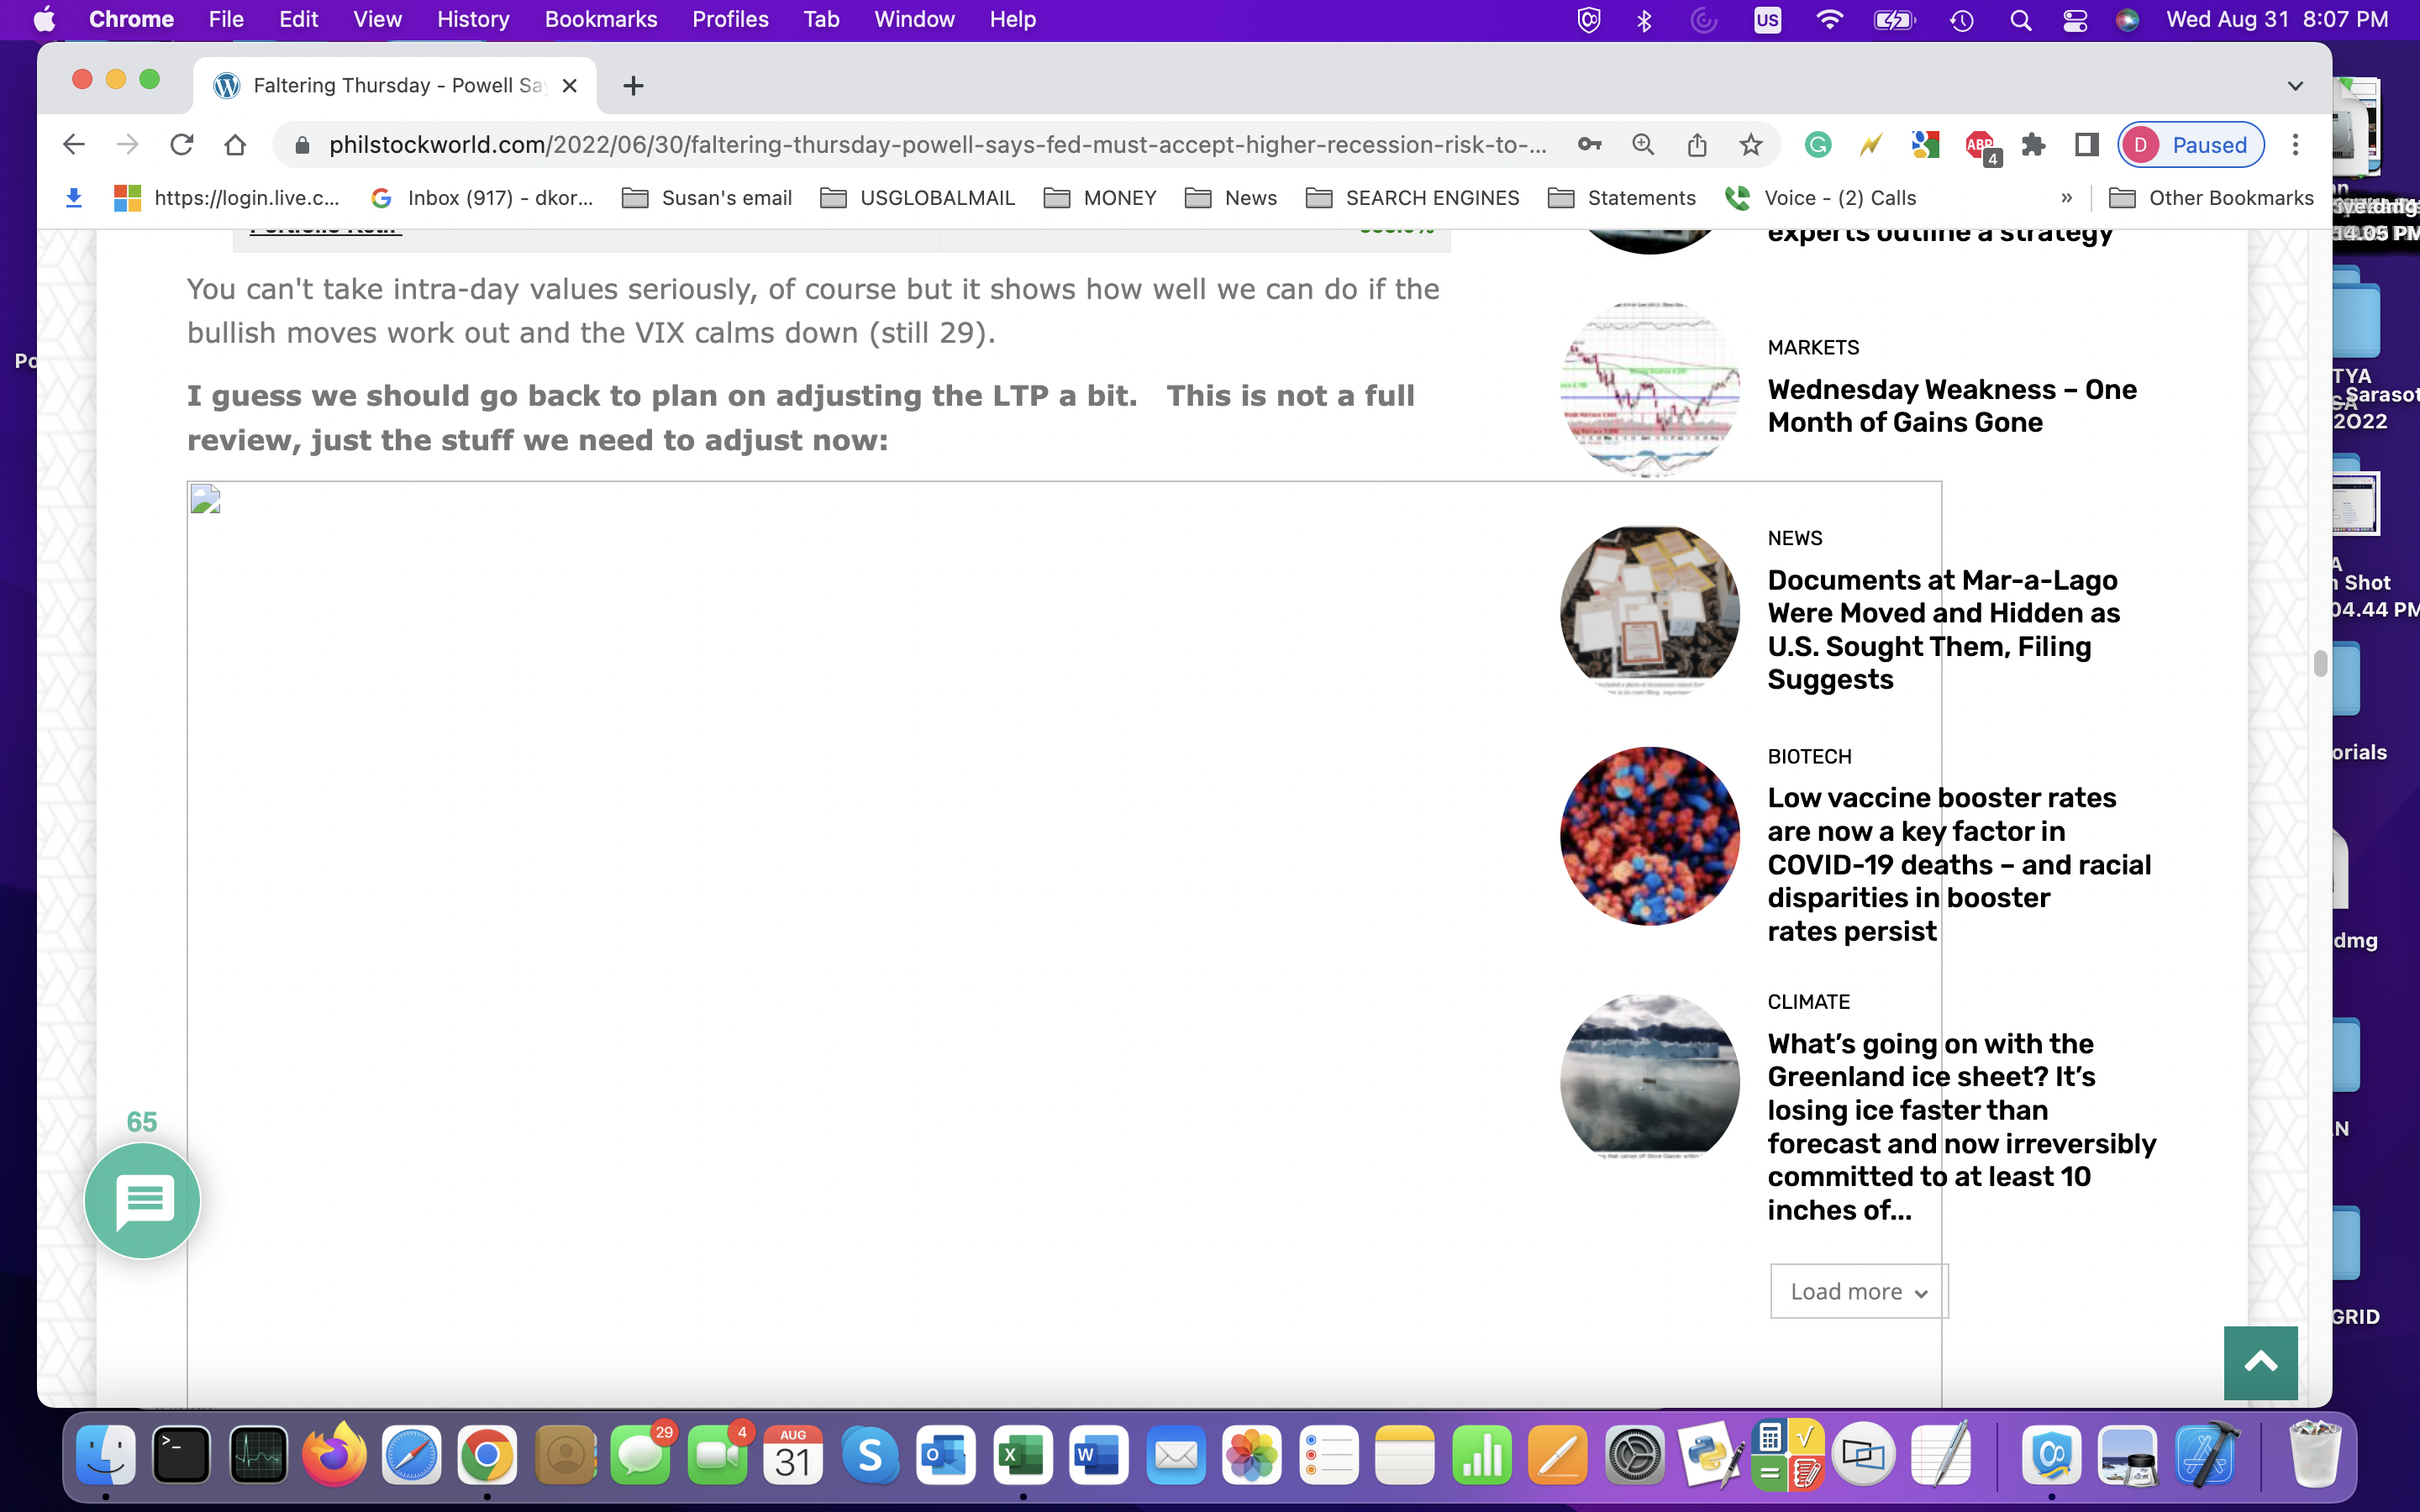2420x1512 pixels.
Task: Open the Bookmarks menu in the menu bar
Action: (600, 20)
